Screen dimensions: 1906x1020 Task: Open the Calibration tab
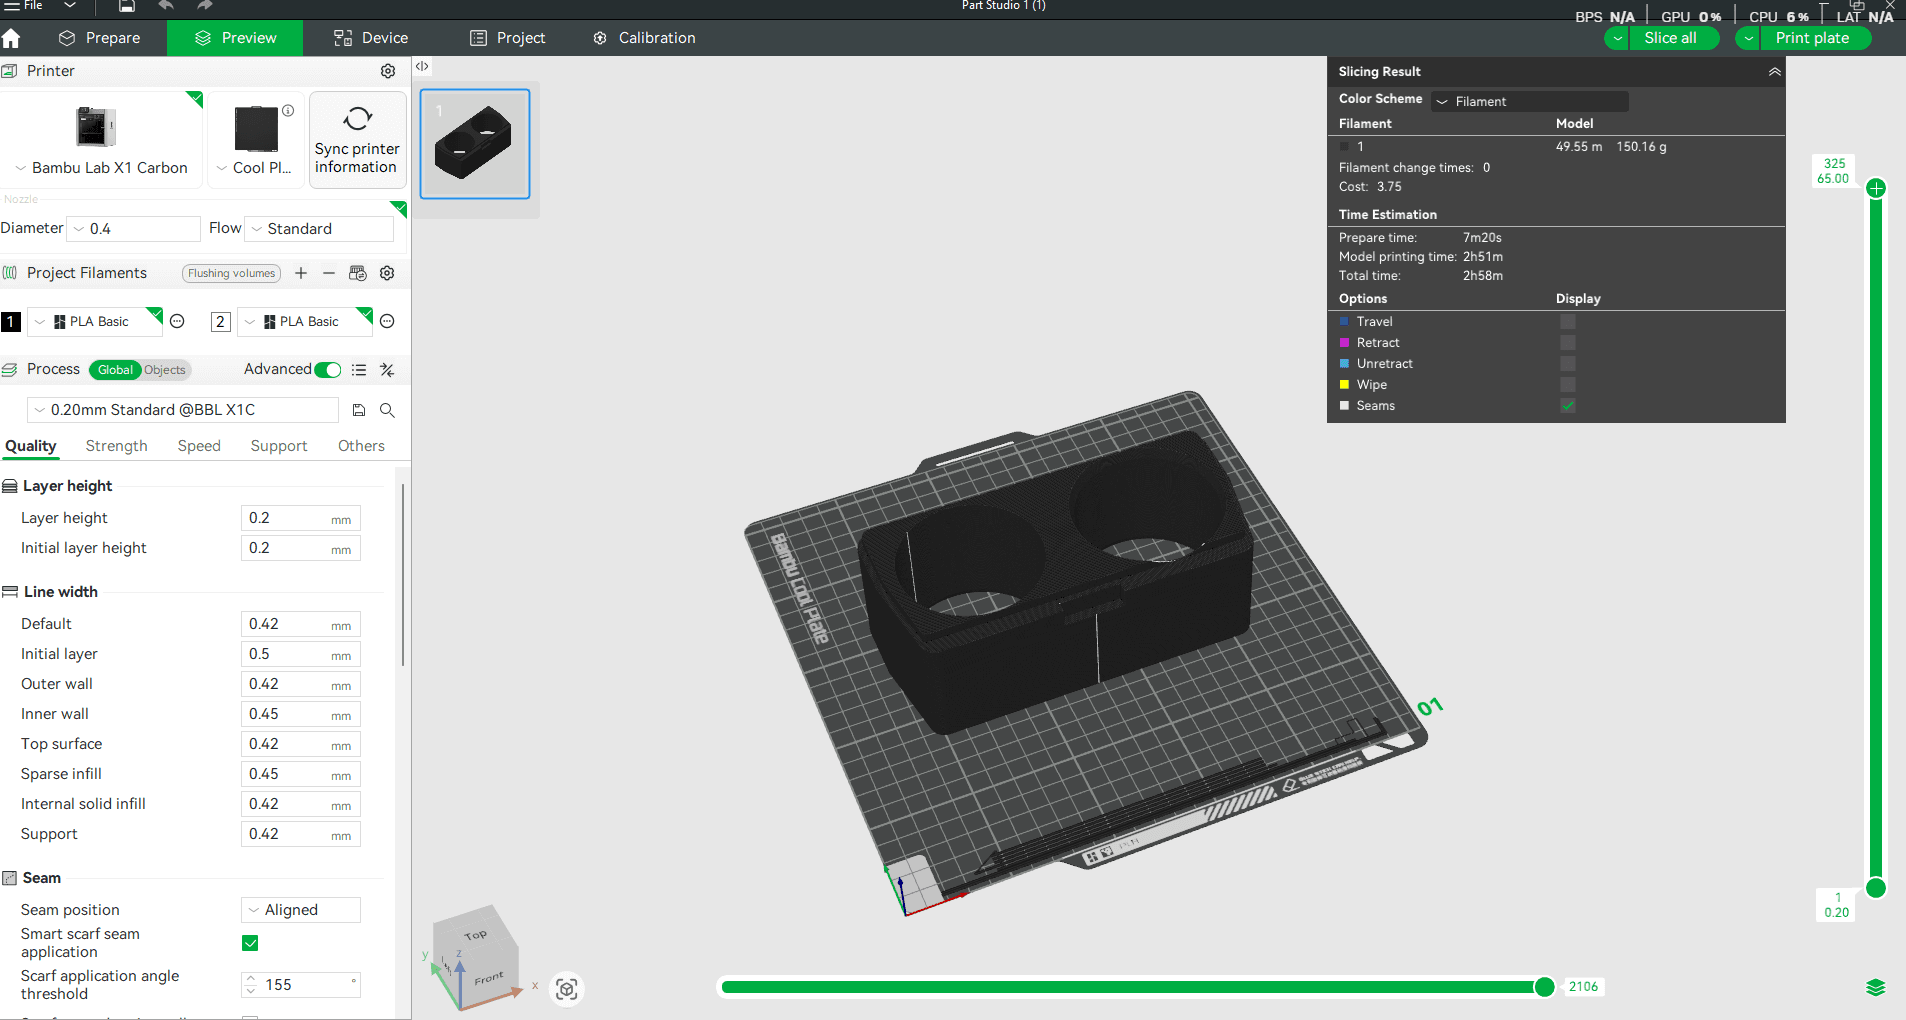point(644,38)
